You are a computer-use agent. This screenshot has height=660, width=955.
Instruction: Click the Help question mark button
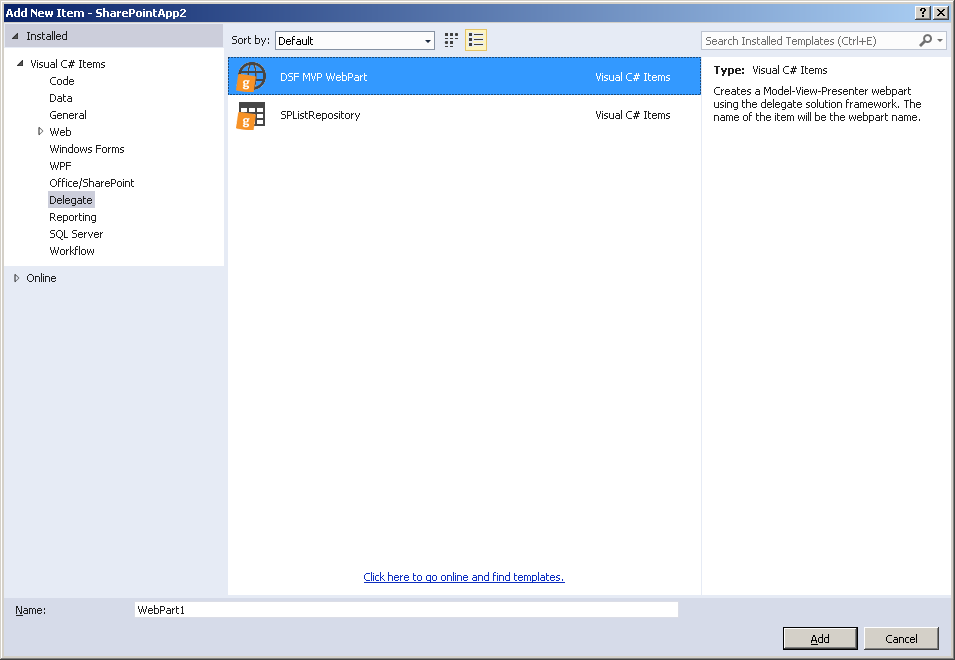[x=922, y=12]
